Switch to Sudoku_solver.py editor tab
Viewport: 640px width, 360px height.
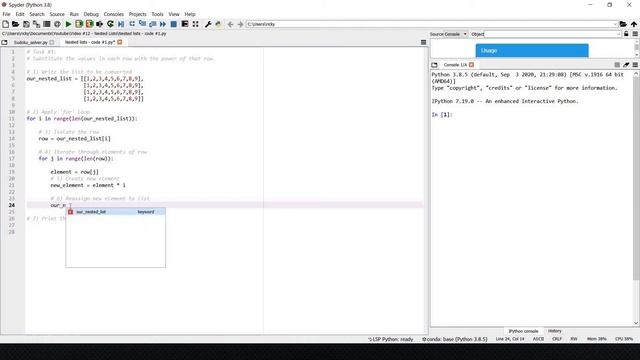coord(31,42)
